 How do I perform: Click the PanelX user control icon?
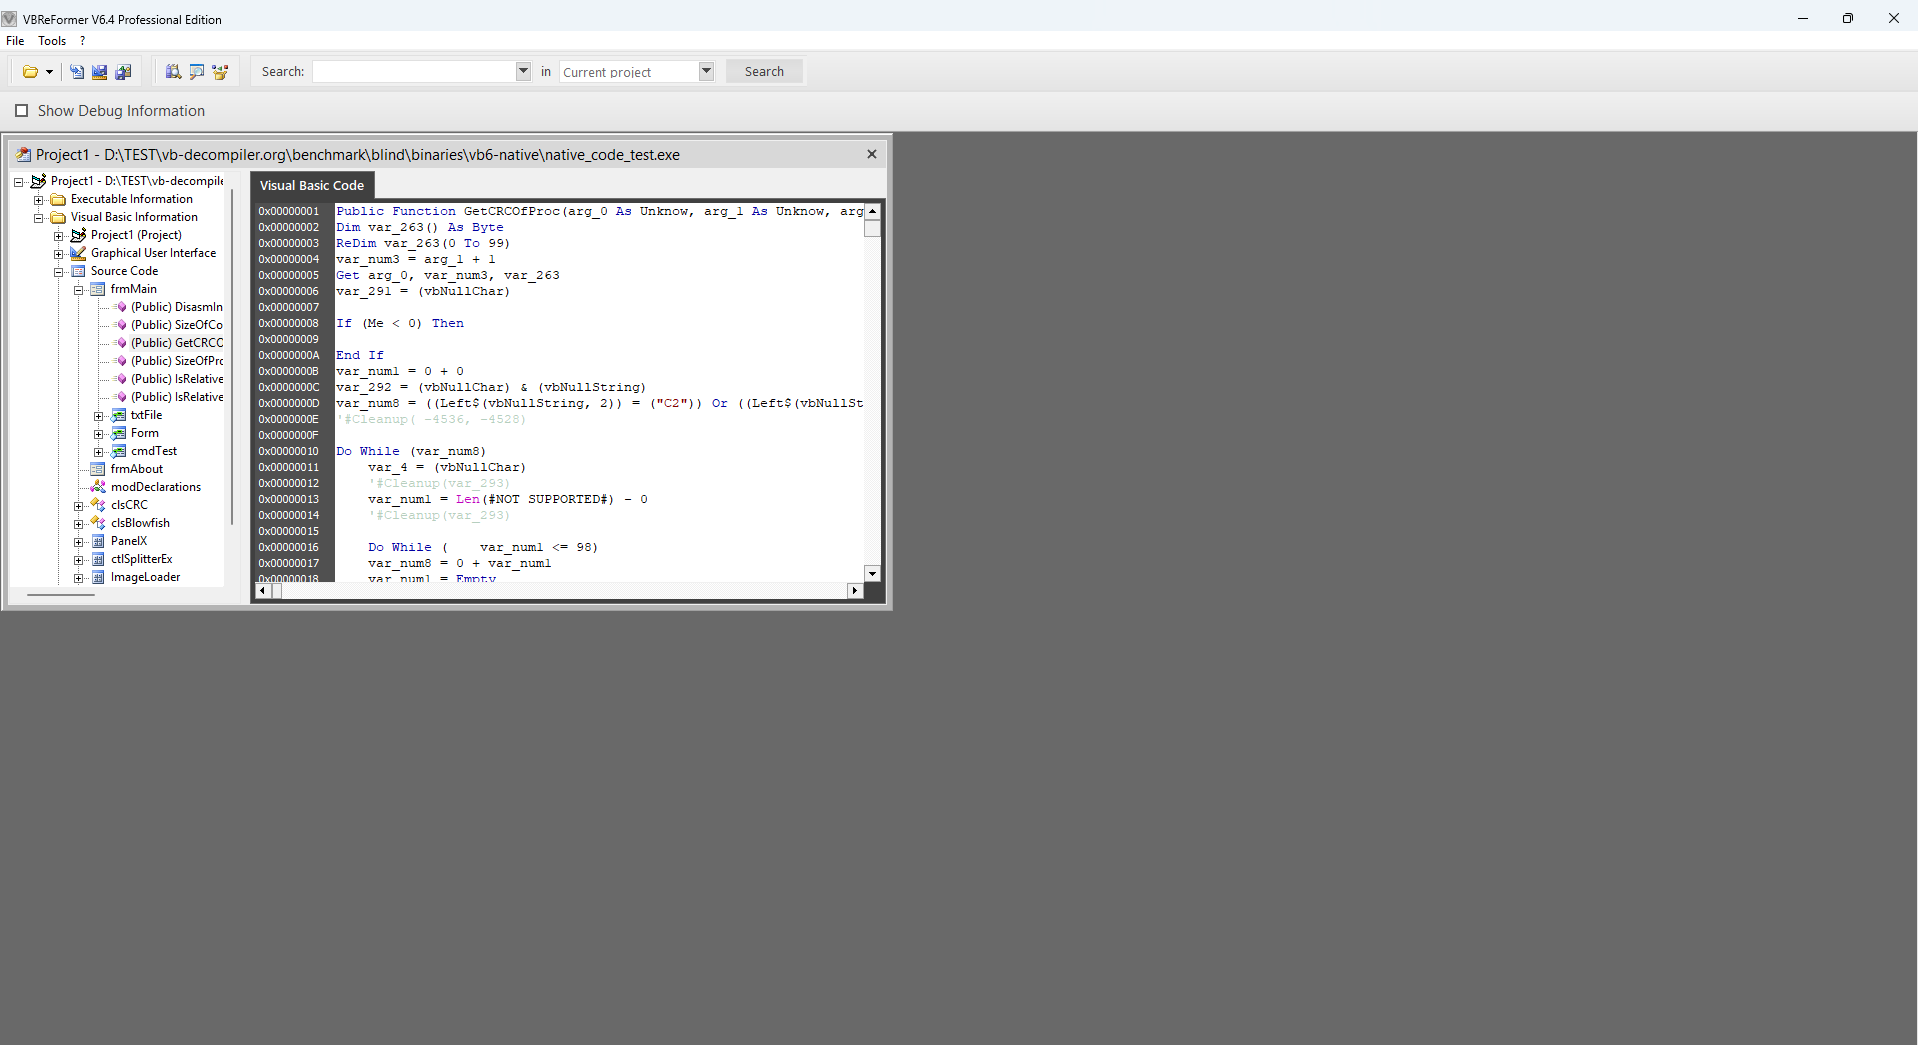(98, 541)
